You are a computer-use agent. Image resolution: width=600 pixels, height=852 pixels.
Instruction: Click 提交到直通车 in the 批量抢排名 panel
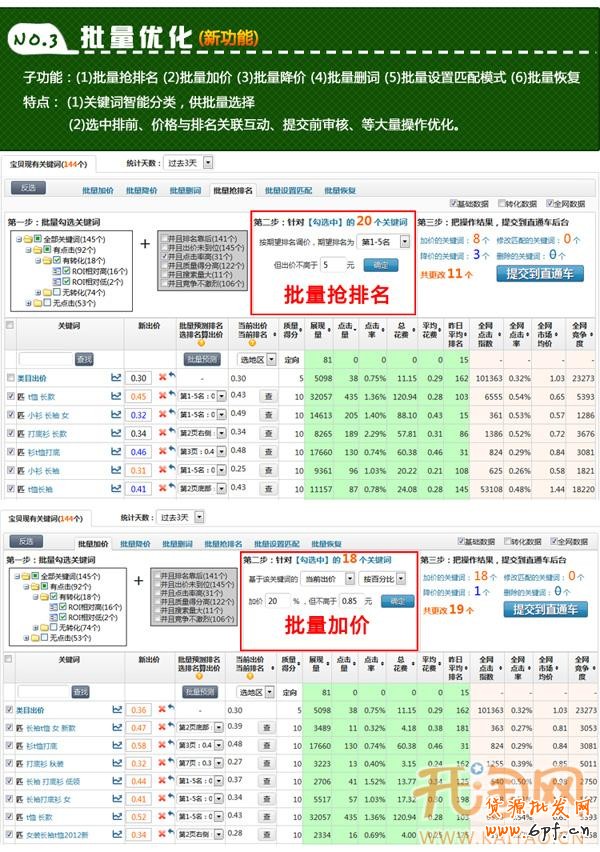[540, 272]
